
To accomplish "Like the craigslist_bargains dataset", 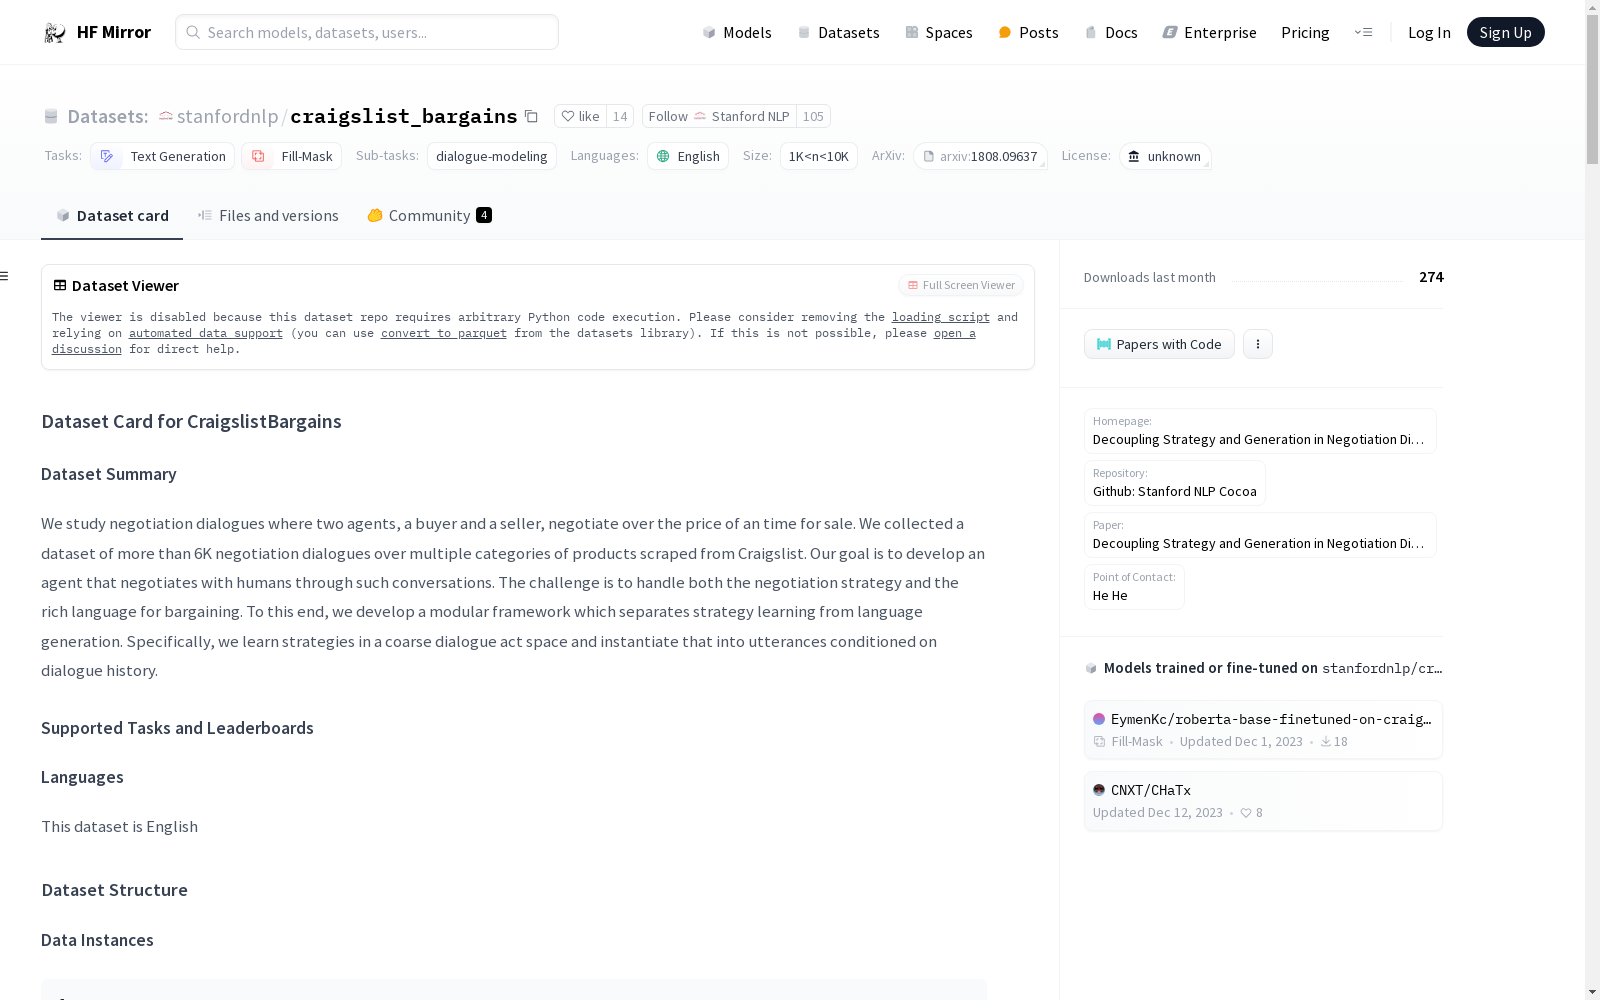I will click(580, 116).
